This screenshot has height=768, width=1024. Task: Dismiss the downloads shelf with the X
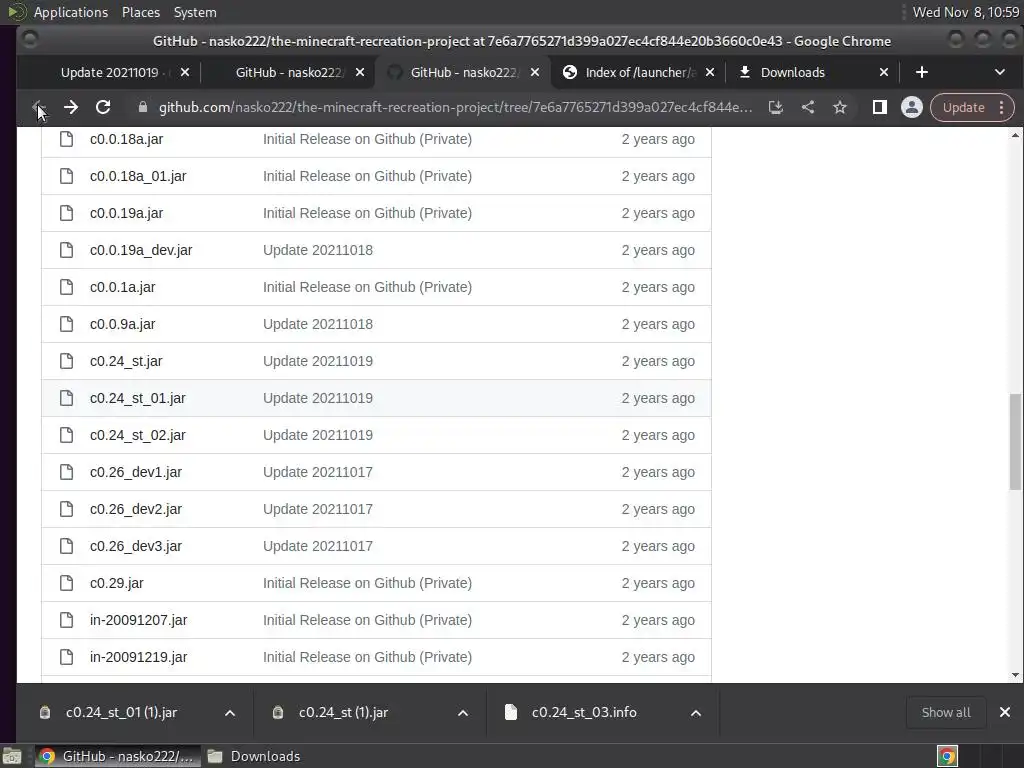(x=1004, y=712)
